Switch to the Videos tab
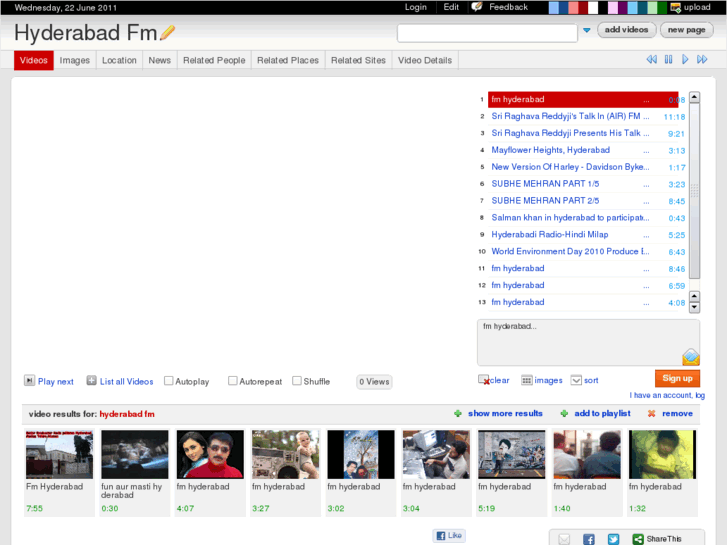 pos(33,60)
